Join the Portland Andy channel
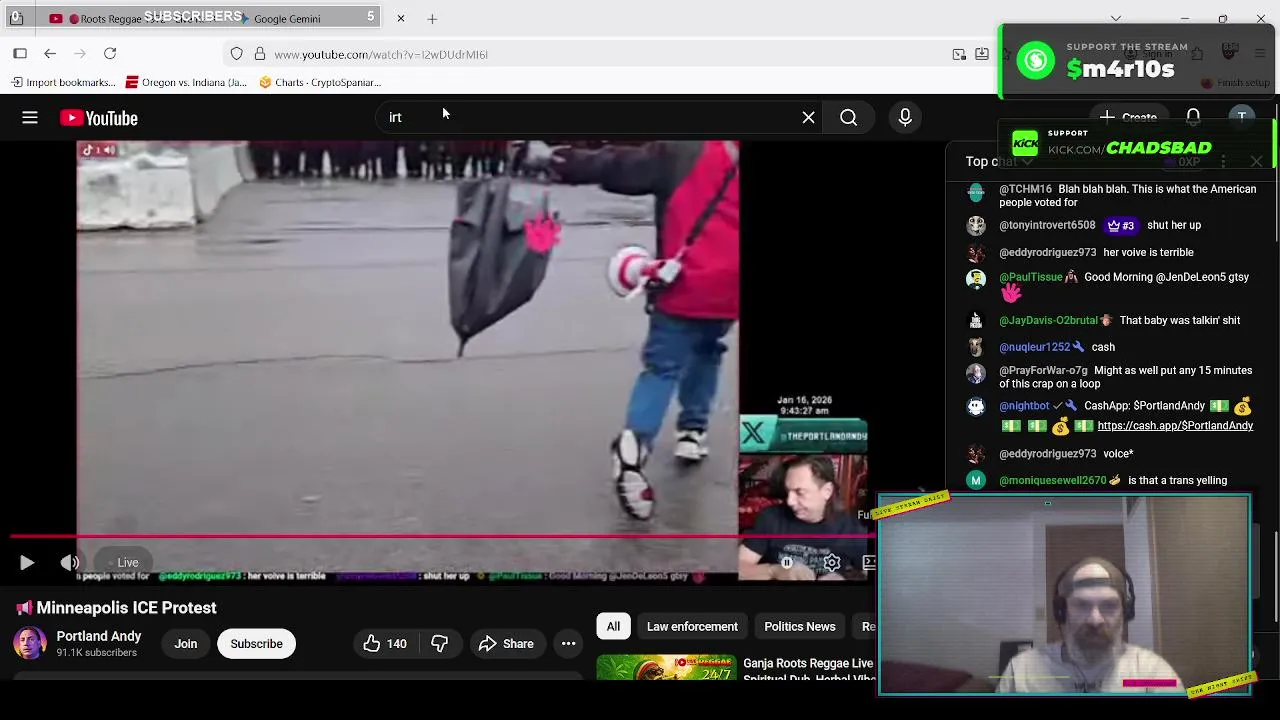 186,644
